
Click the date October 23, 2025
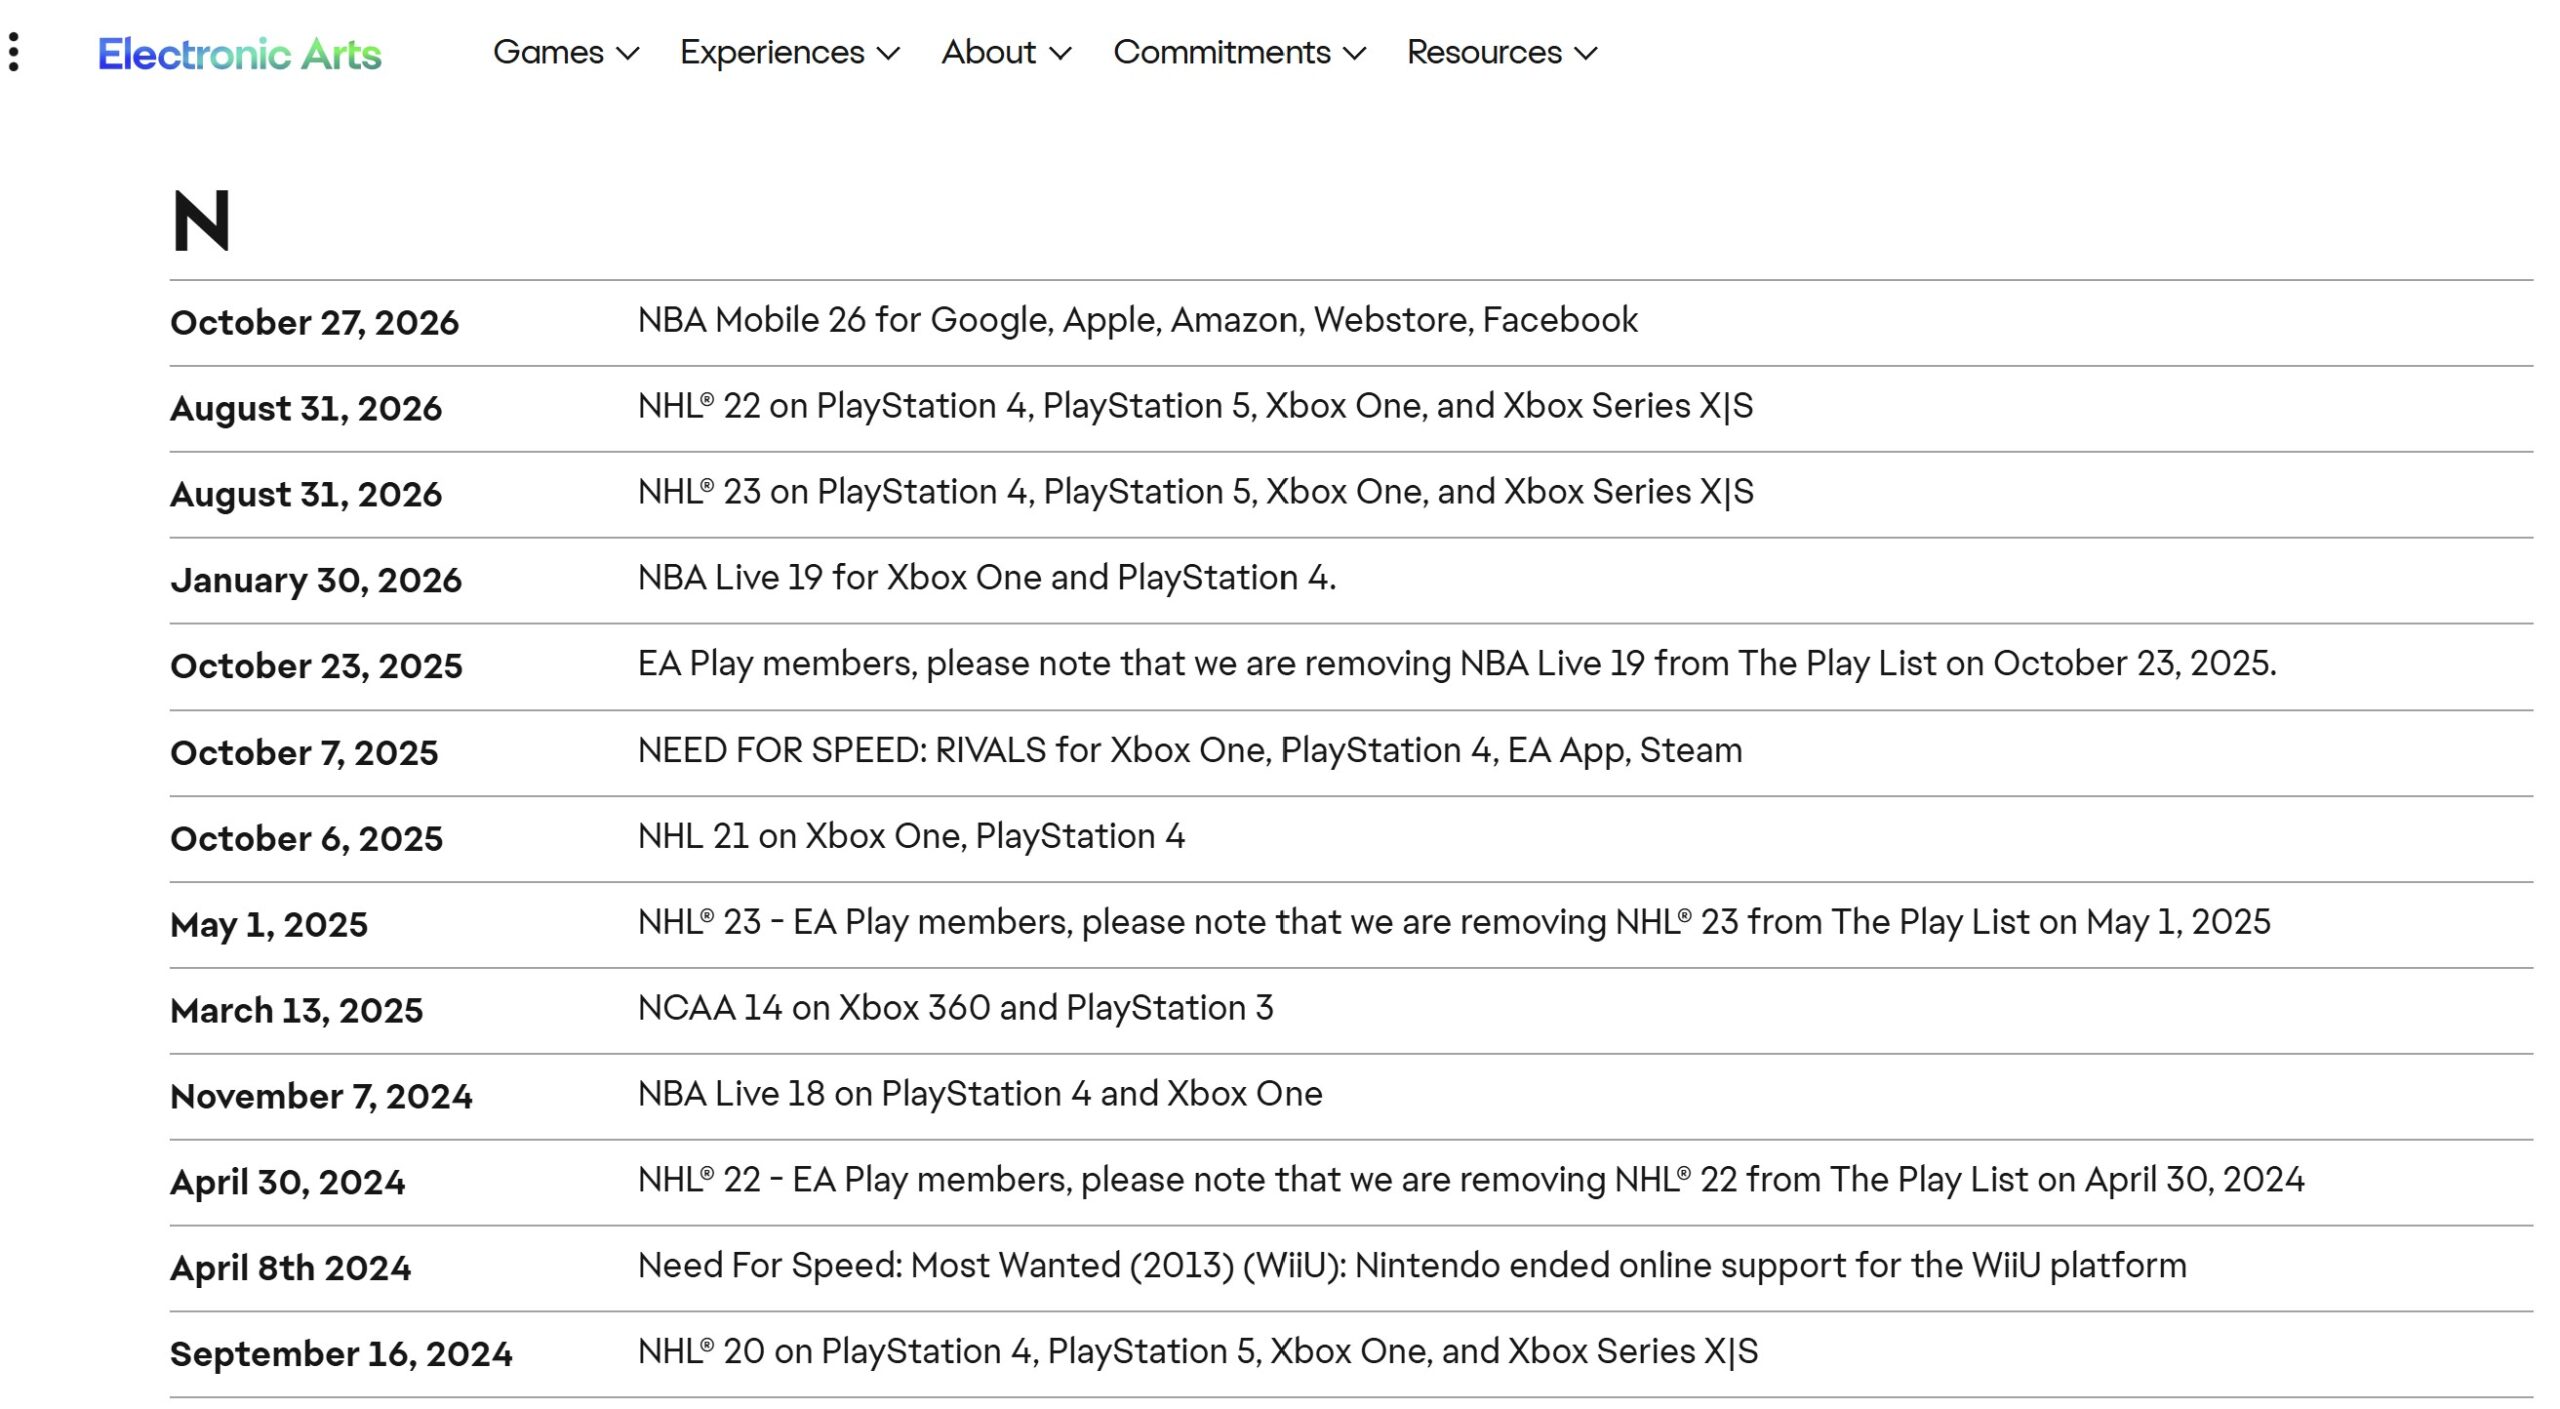(x=316, y=666)
